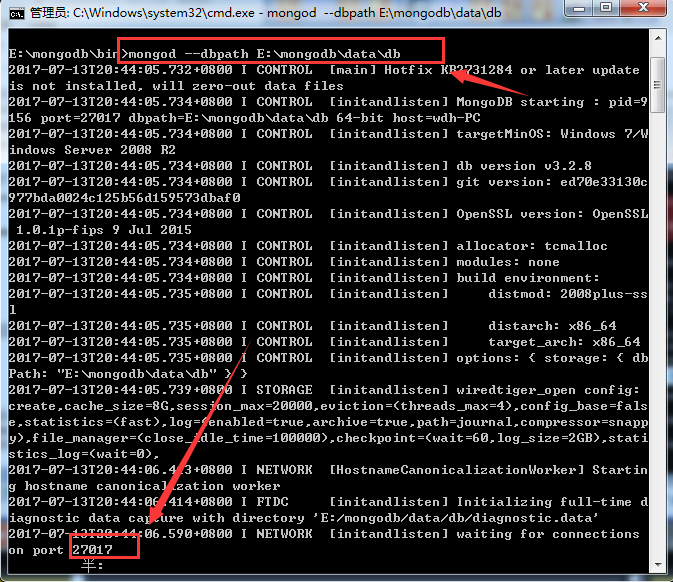The width and height of the screenshot is (673, 582).
Task: Click timestamp '2017-07-13T20:44:05.732+0800'
Action: [120, 70]
